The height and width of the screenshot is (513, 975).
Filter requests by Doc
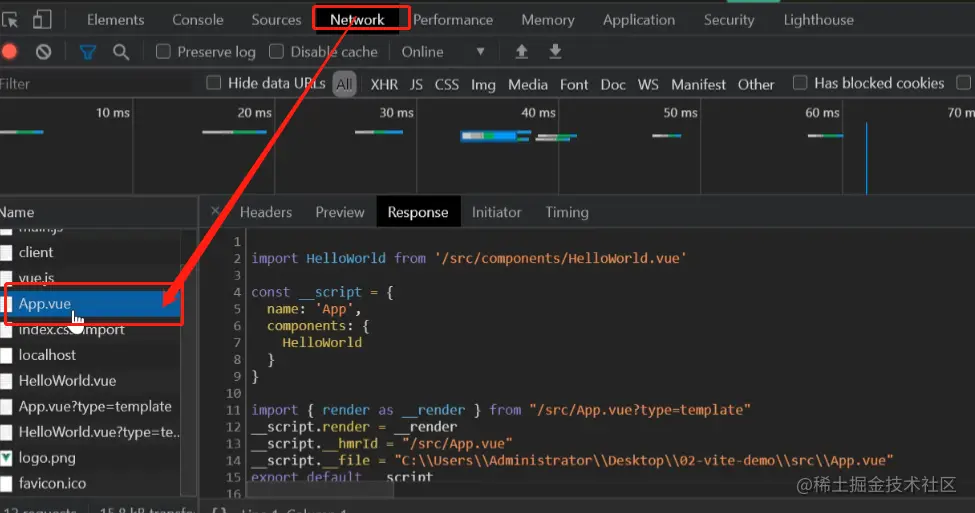(612, 85)
